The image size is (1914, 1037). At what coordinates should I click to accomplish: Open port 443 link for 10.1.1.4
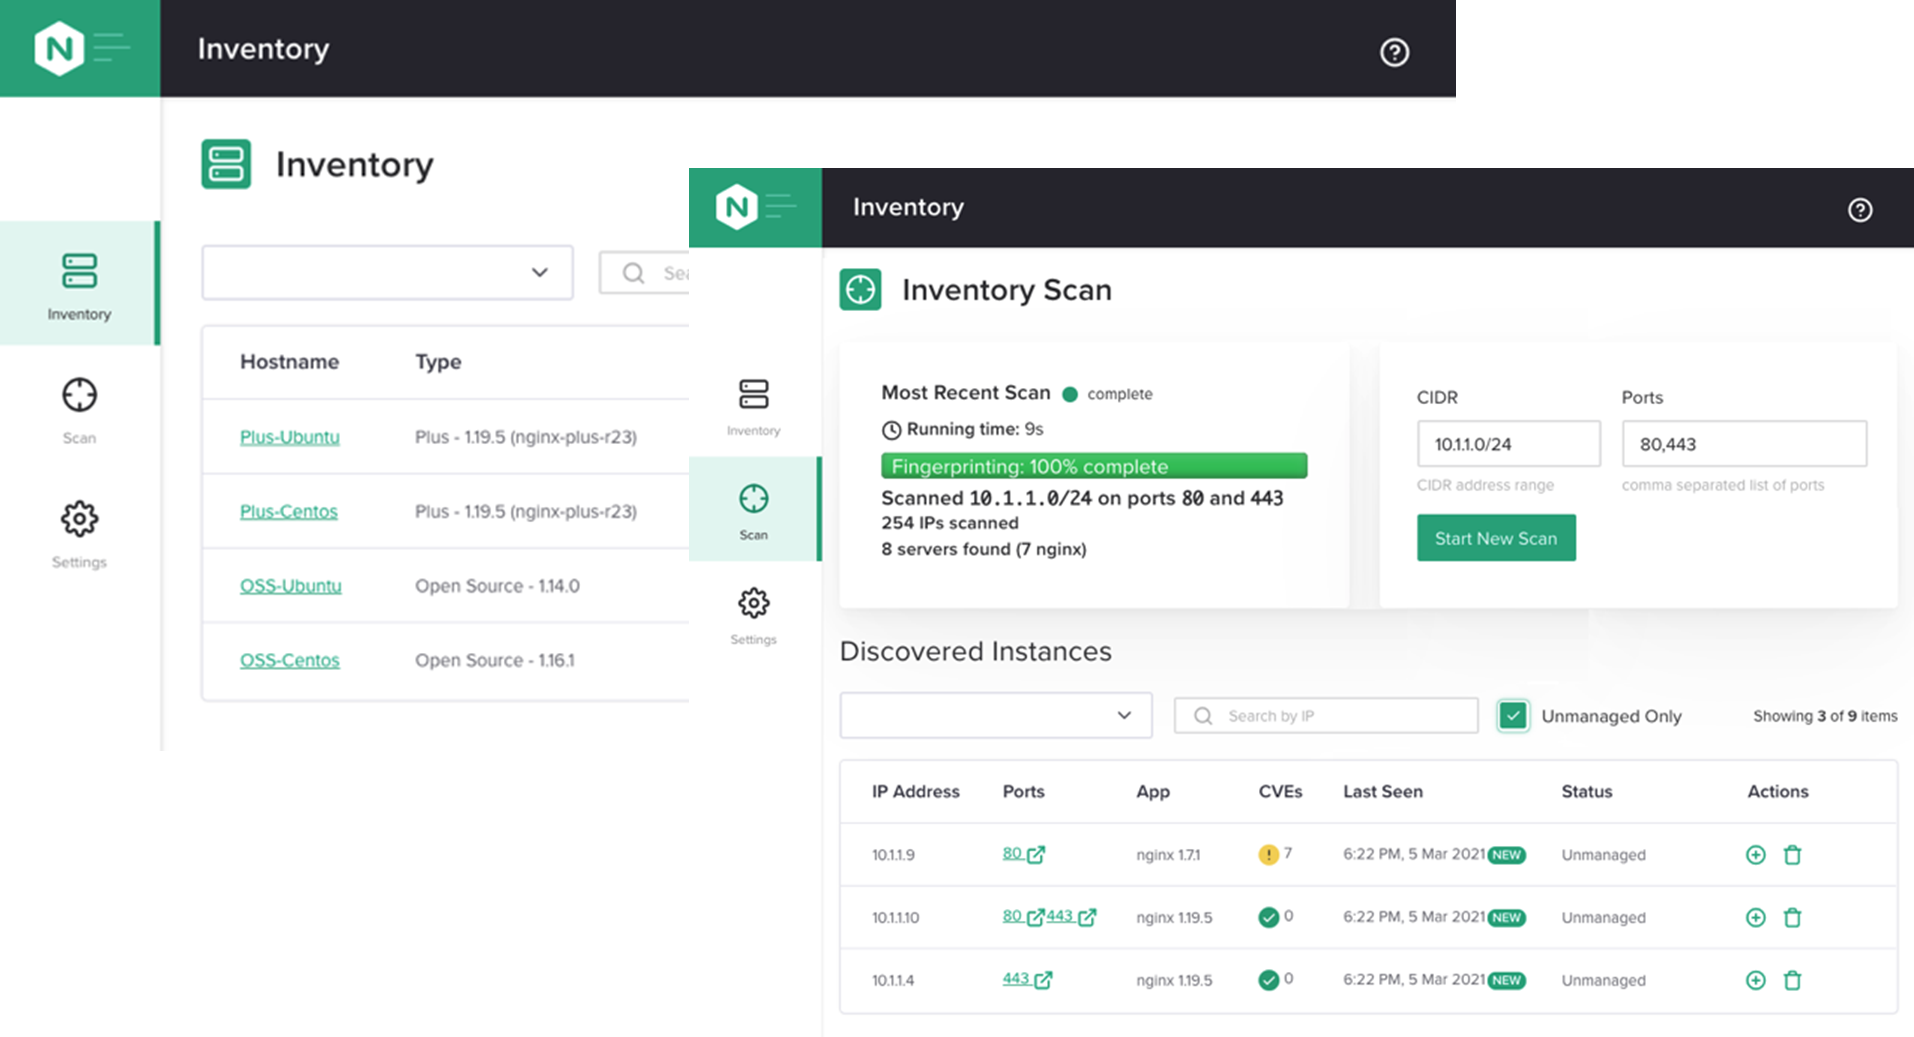[x=1027, y=979]
